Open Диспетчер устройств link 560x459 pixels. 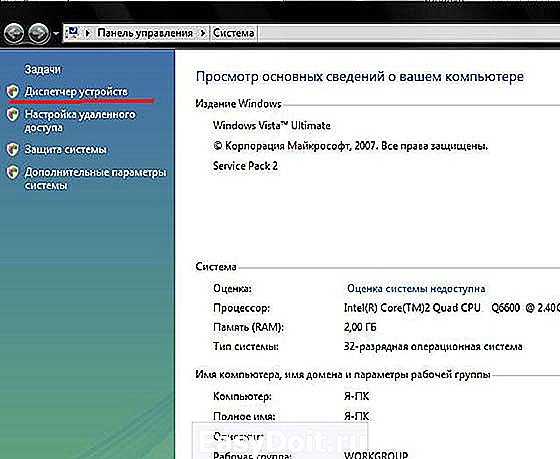point(76,92)
